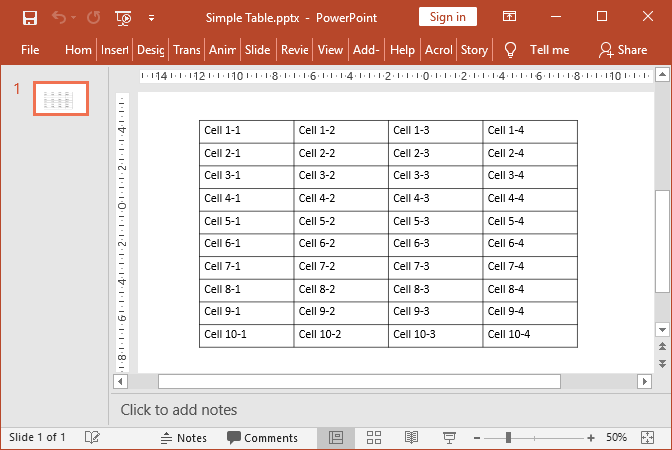Screen dimensions: 672x450
Task: Start slideshow from beginning via quick access icon
Action: [x=123, y=17]
